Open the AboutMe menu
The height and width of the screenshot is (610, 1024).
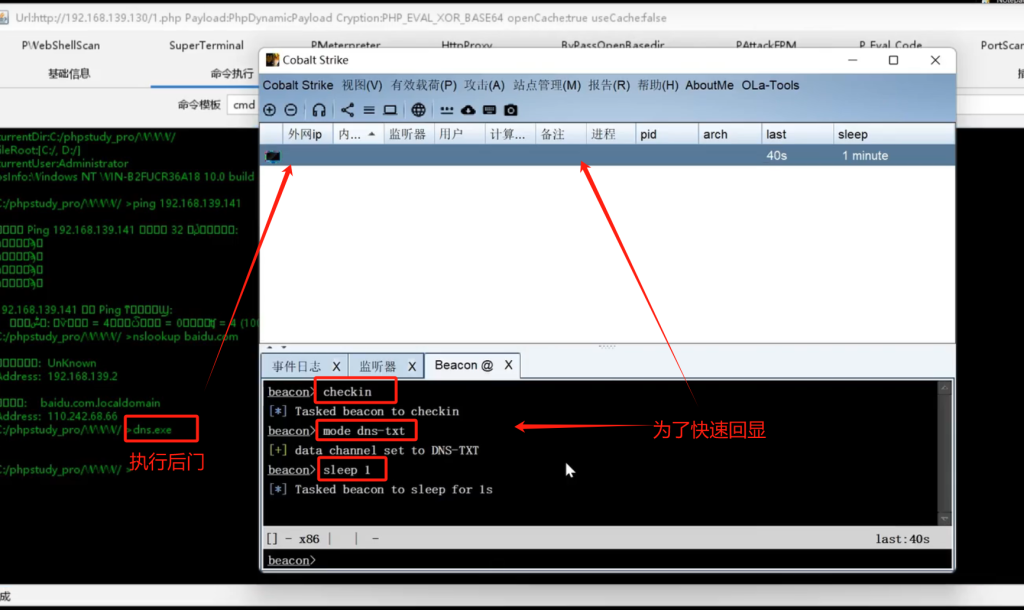[x=709, y=85]
